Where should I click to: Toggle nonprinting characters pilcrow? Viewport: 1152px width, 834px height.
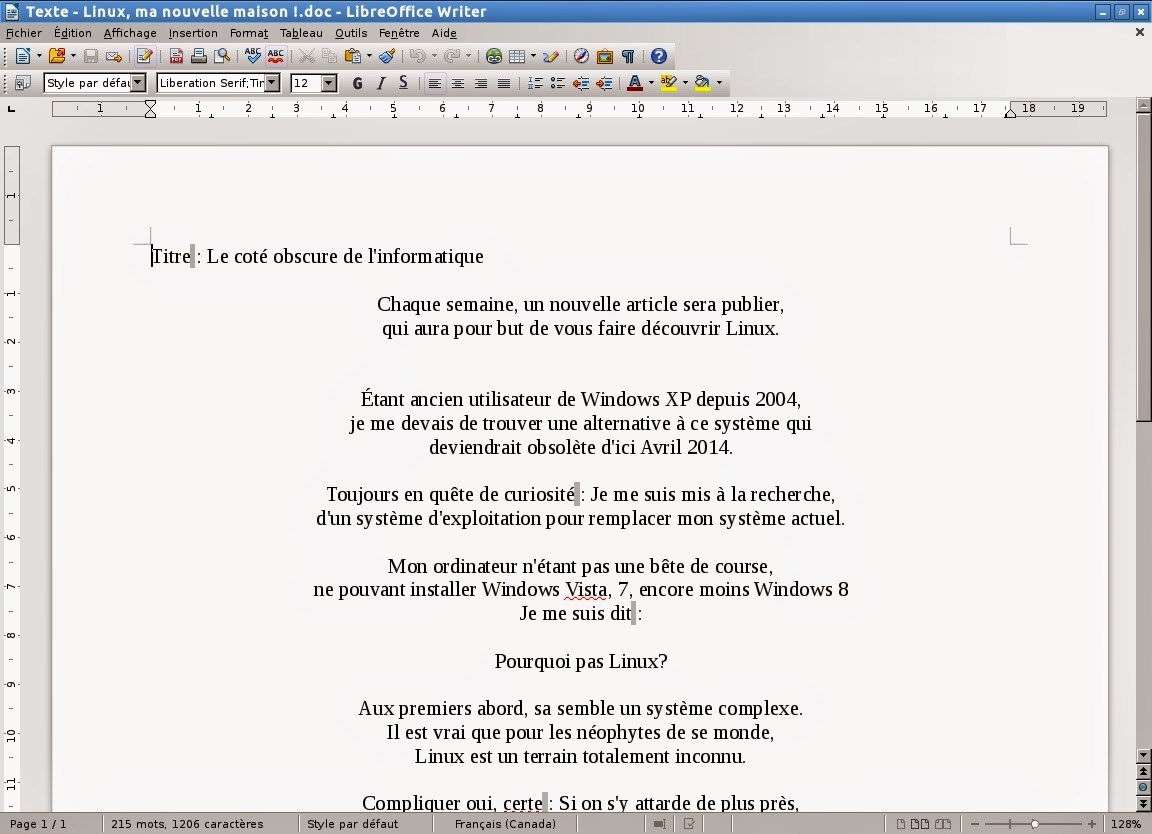pos(627,56)
